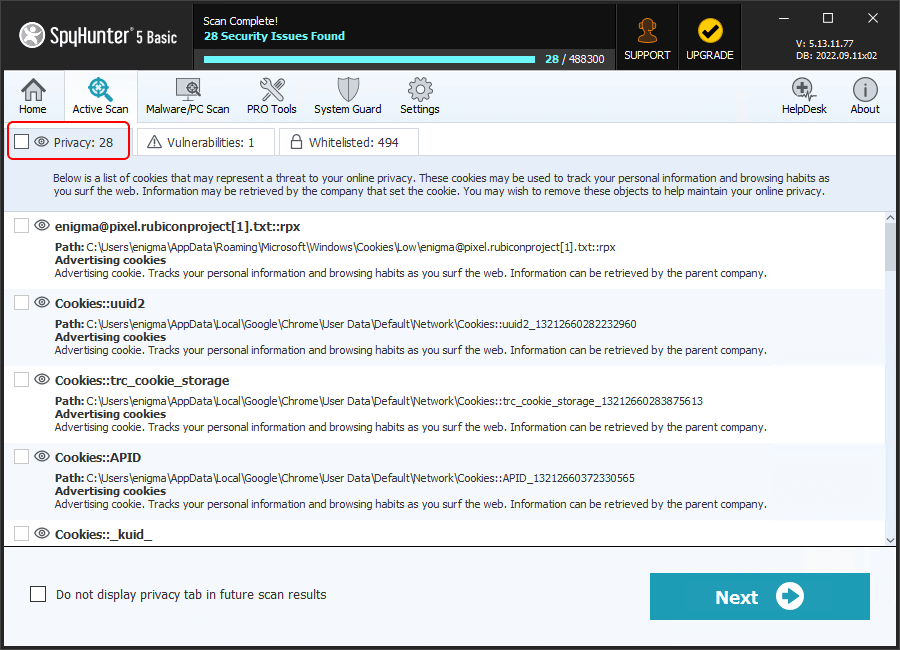900x650 pixels.
Task: Check the select-all Privacy checkbox
Action: tap(22, 143)
